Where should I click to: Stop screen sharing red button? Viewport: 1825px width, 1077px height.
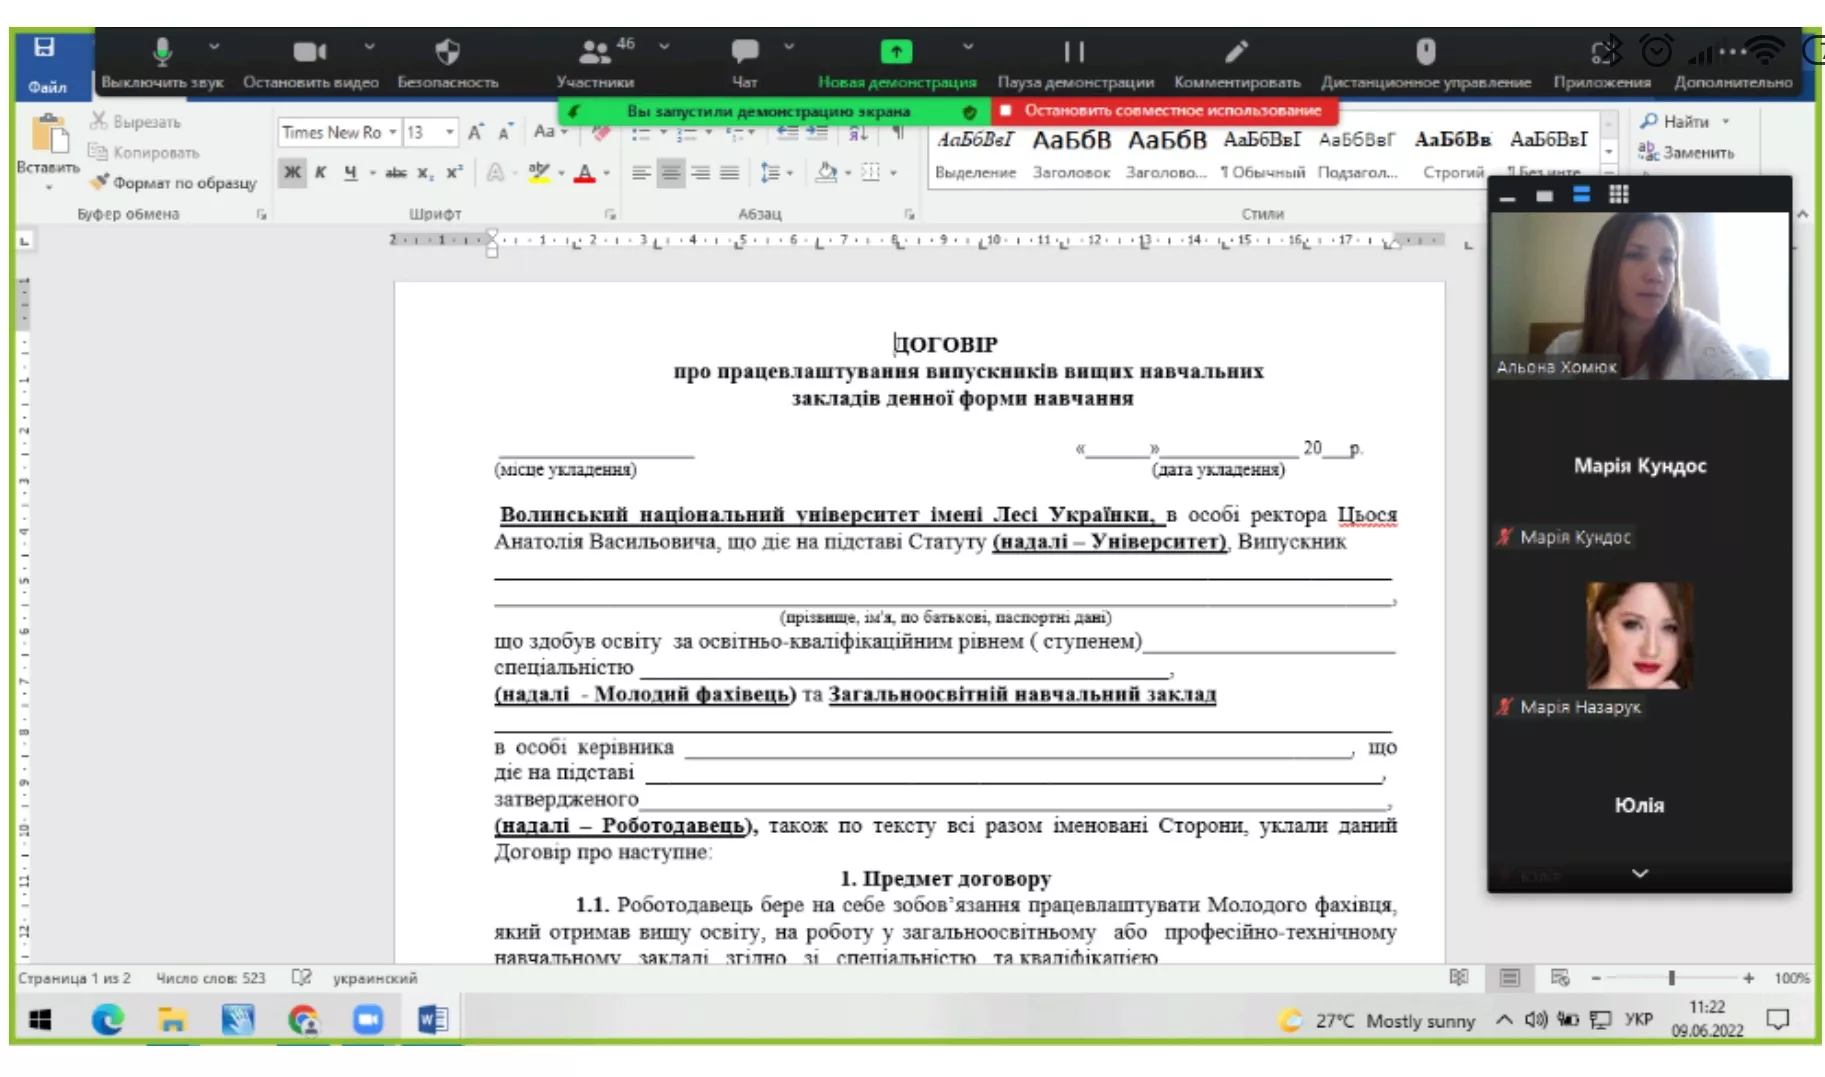tap(1163, 110)
